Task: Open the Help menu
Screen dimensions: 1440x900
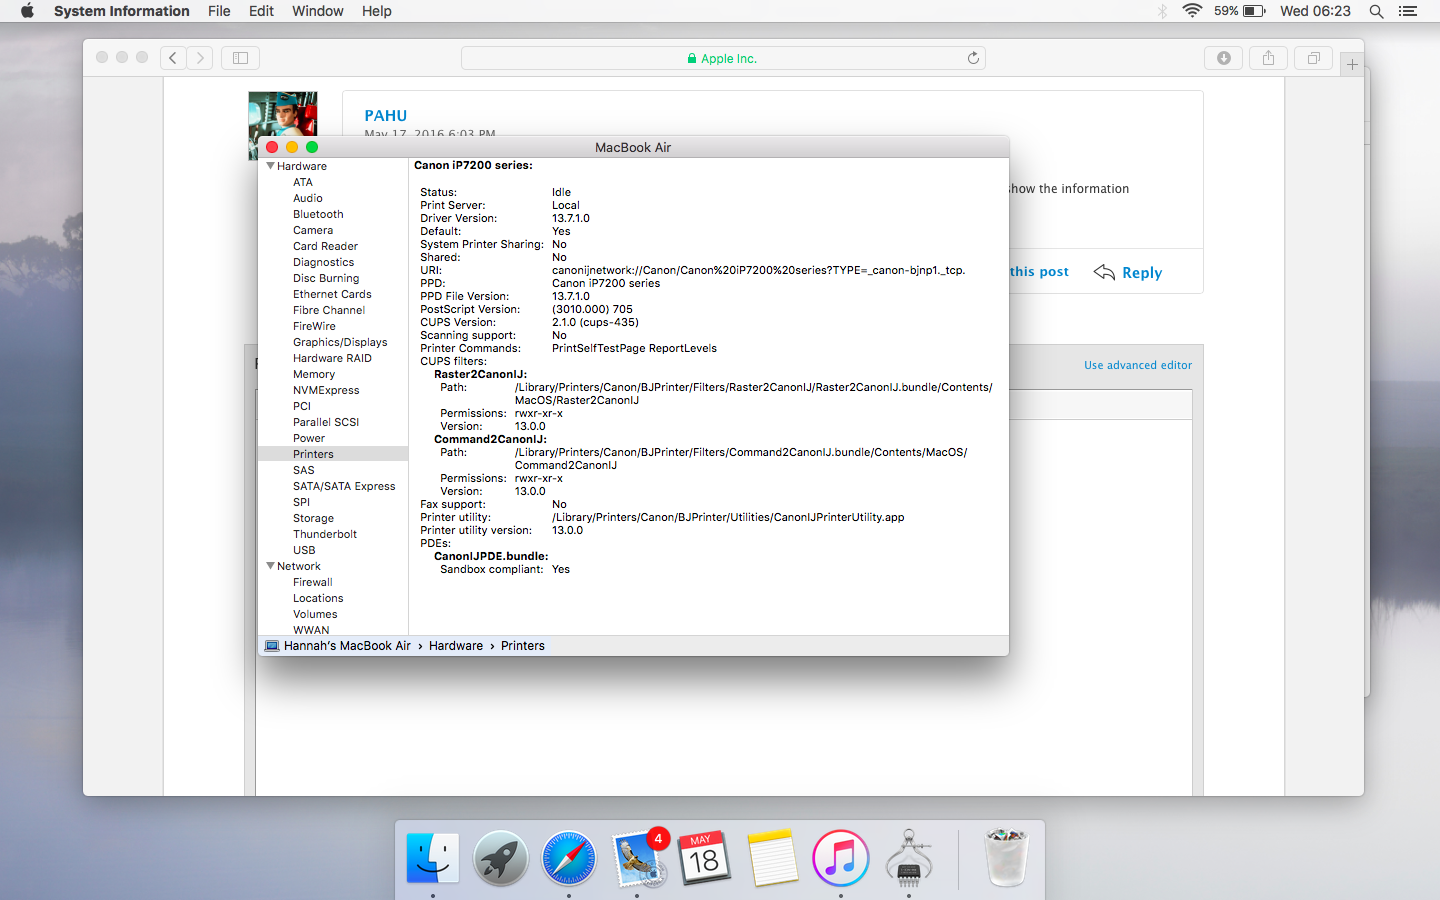Action: [x=376, y=11]
